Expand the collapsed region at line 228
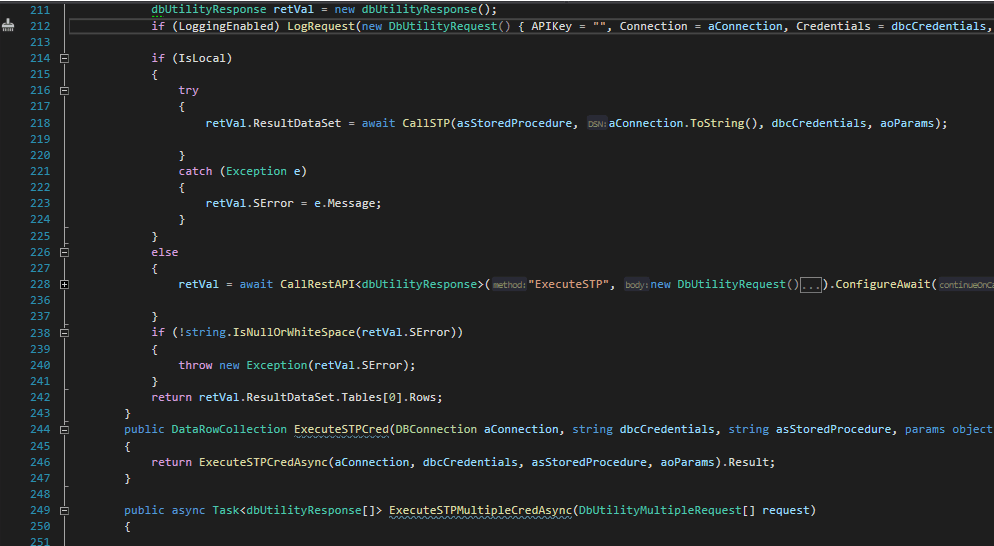The image size is (994, 546). (65, 285)
